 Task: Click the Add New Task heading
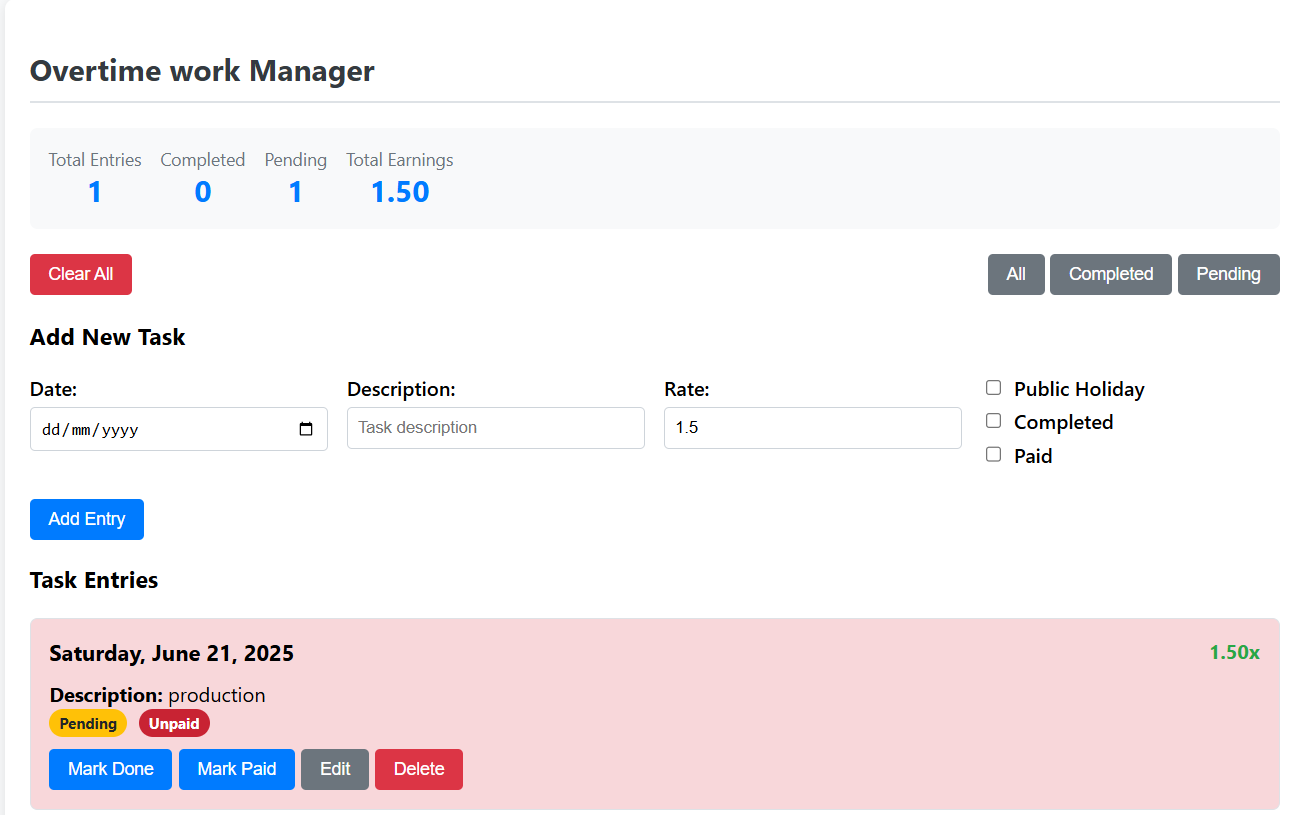[108, 337]
